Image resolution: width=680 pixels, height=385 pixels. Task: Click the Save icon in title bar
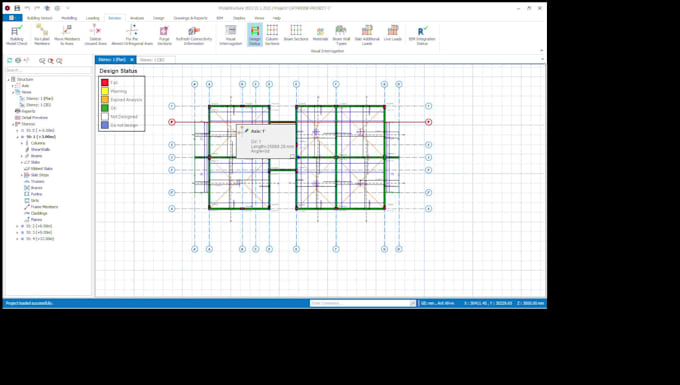click(17, 8)
